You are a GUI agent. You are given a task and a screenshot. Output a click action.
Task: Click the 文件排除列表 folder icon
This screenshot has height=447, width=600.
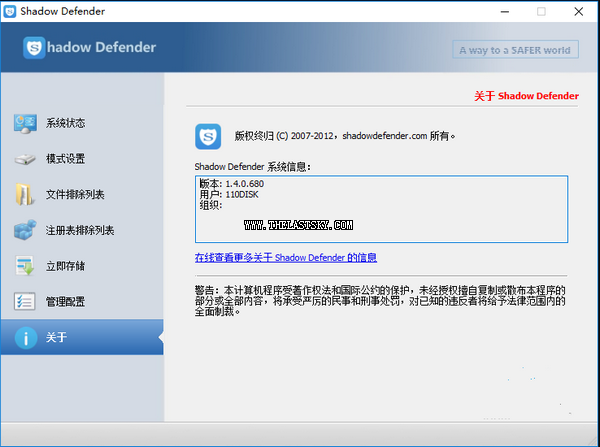(x=24, y=194)
